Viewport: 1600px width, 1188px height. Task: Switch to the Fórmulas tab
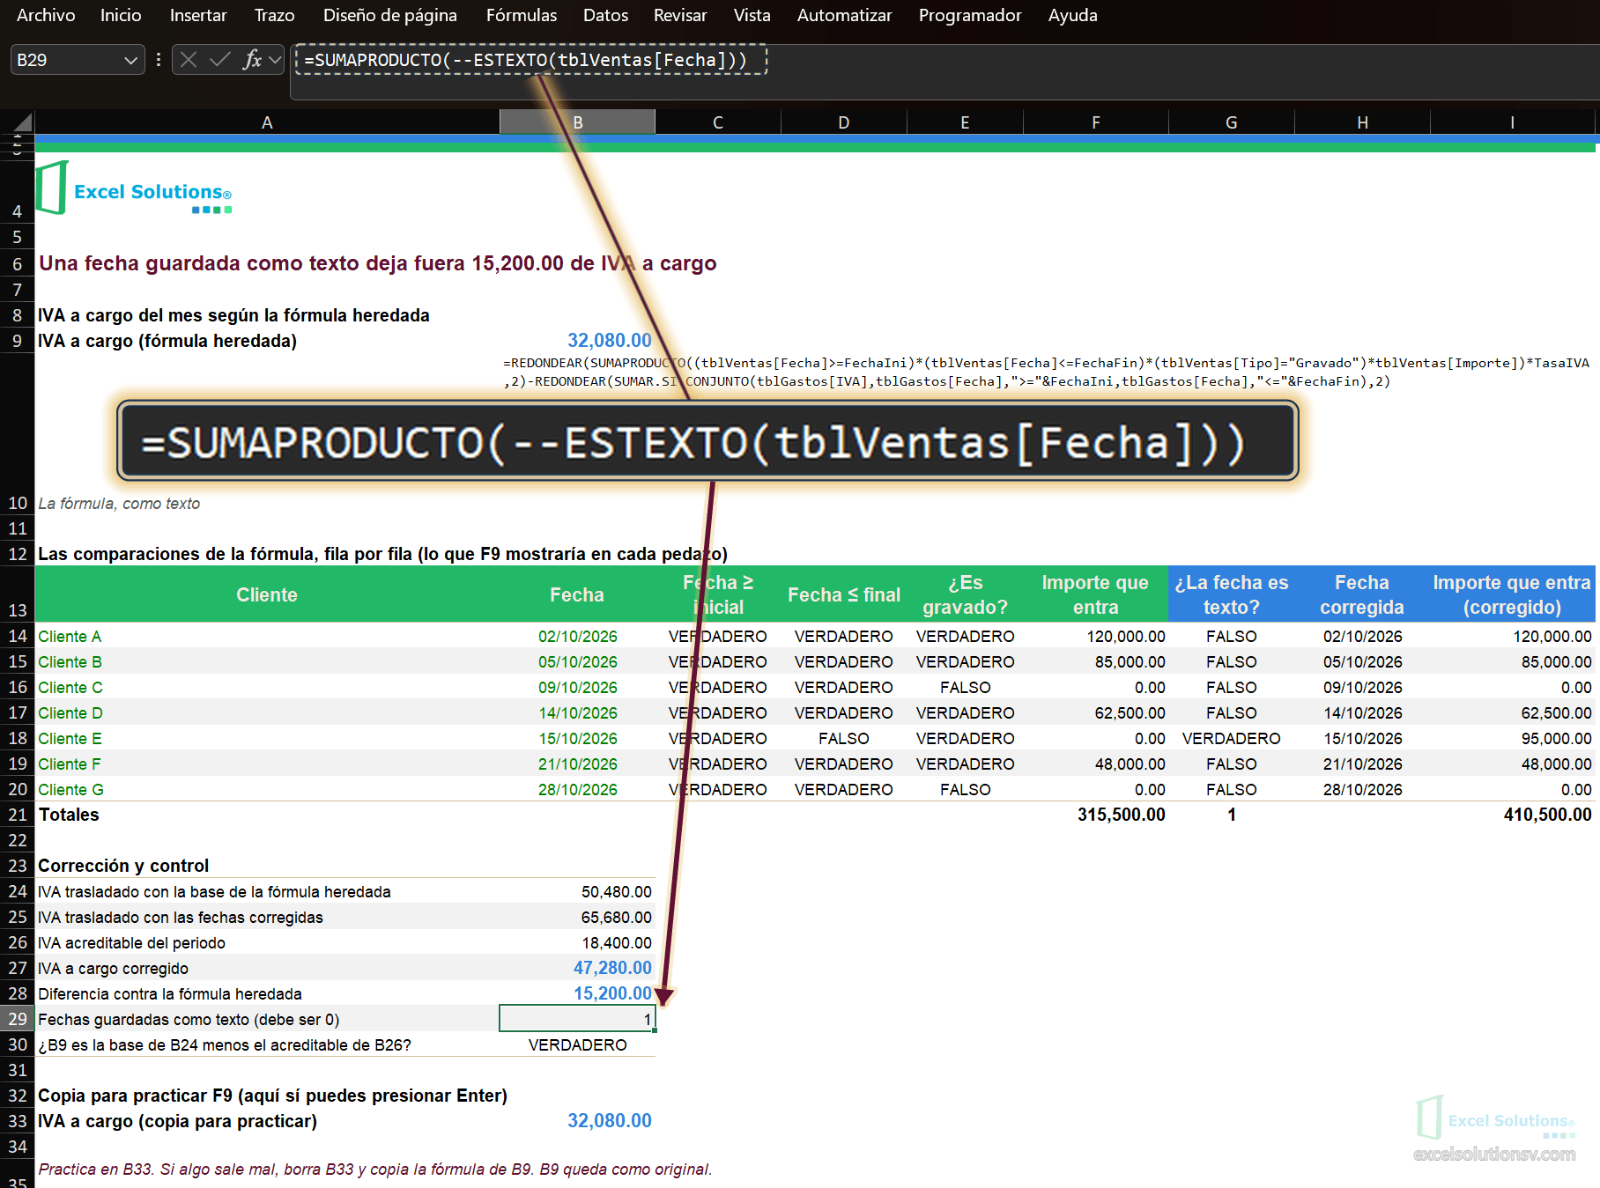(x=521, y=15)
